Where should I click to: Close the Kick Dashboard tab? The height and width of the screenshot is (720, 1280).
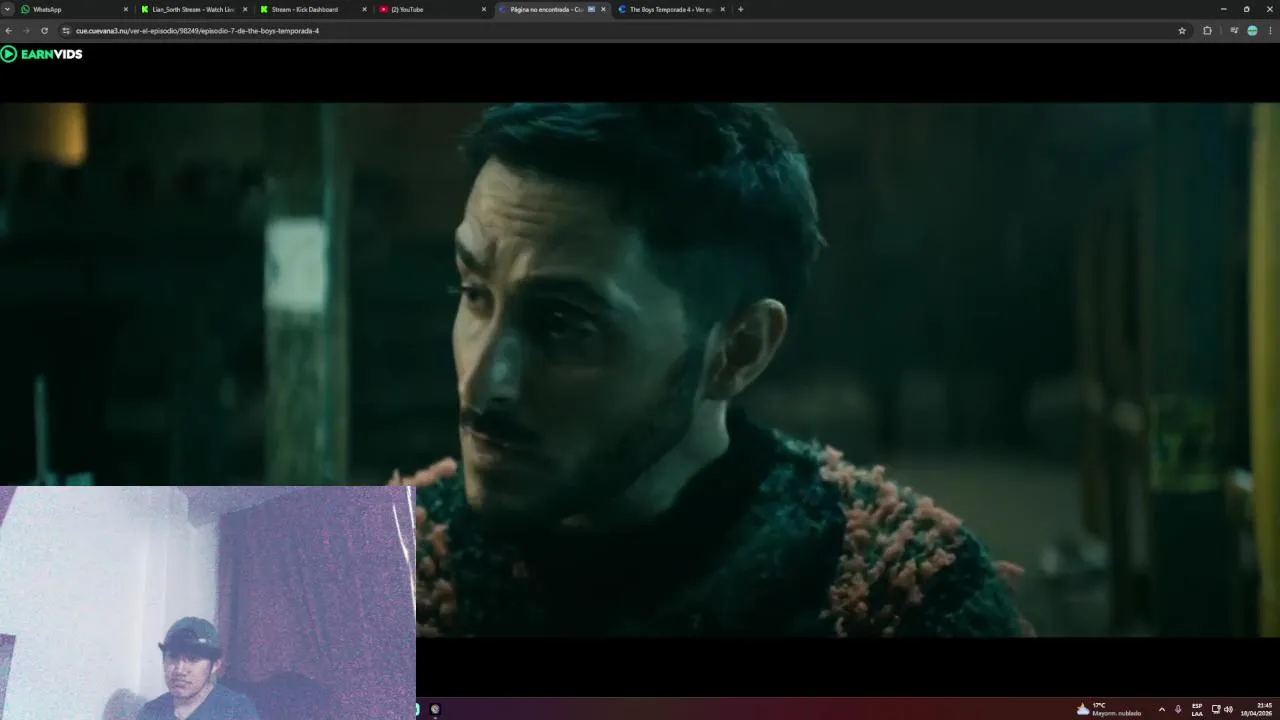point(364,9)
